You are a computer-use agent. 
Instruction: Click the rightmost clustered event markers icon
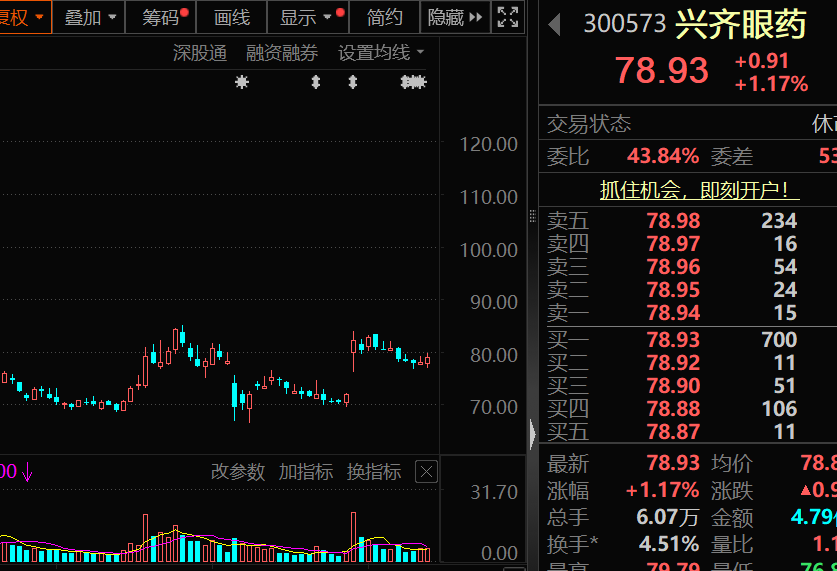tap(413, 82)
